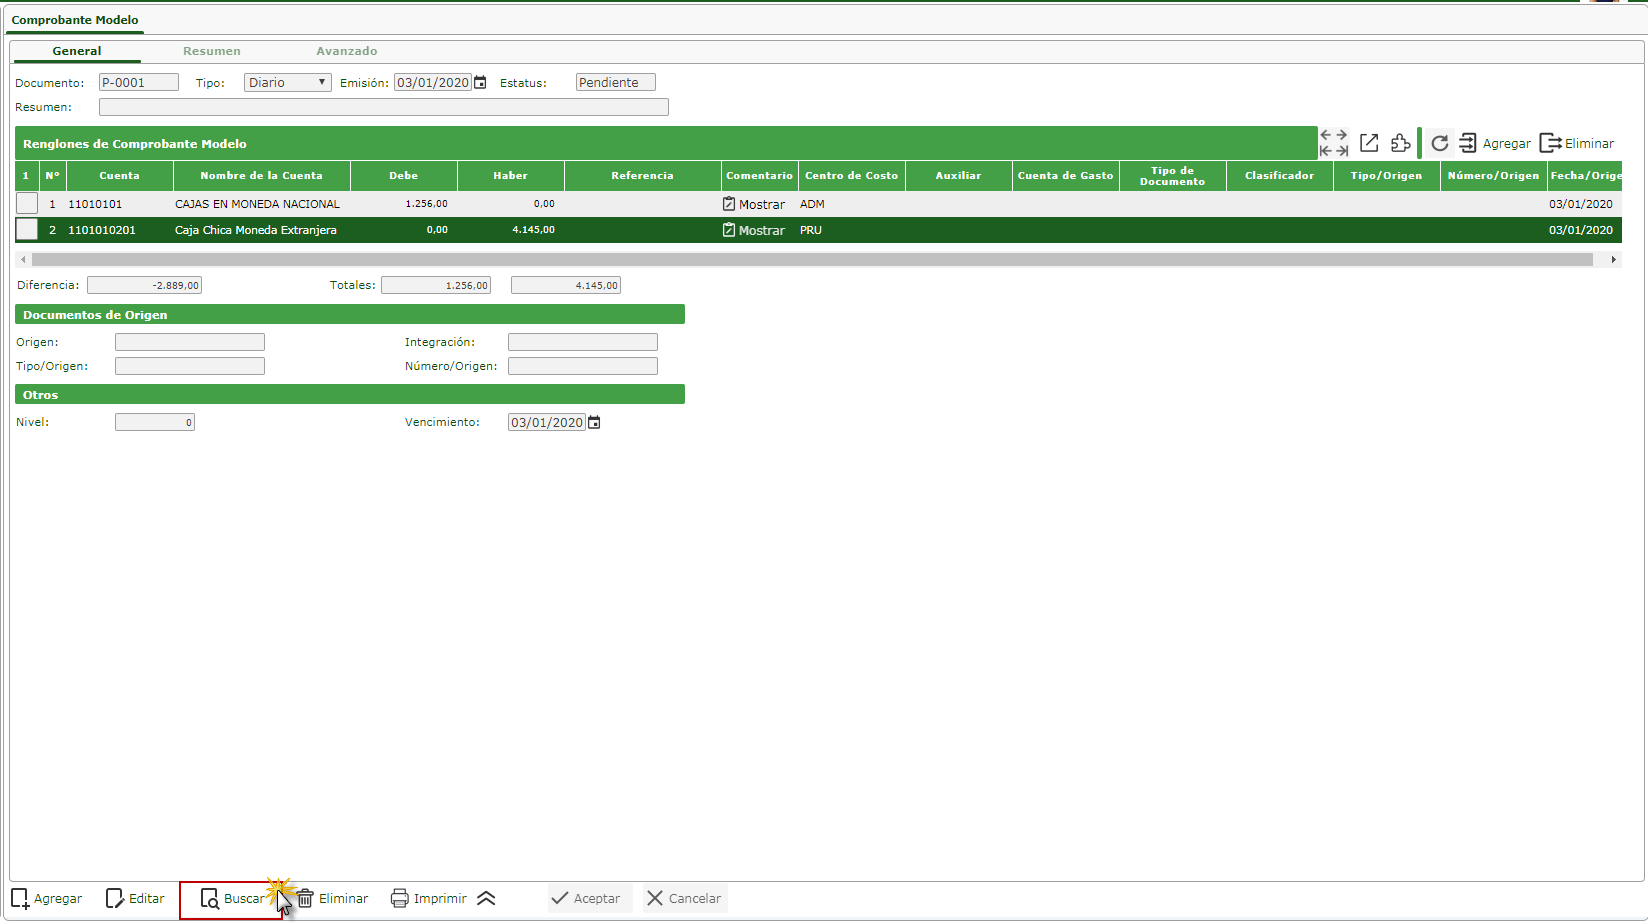Click the Cuenta column header
1648x922 pixels.
120,176
